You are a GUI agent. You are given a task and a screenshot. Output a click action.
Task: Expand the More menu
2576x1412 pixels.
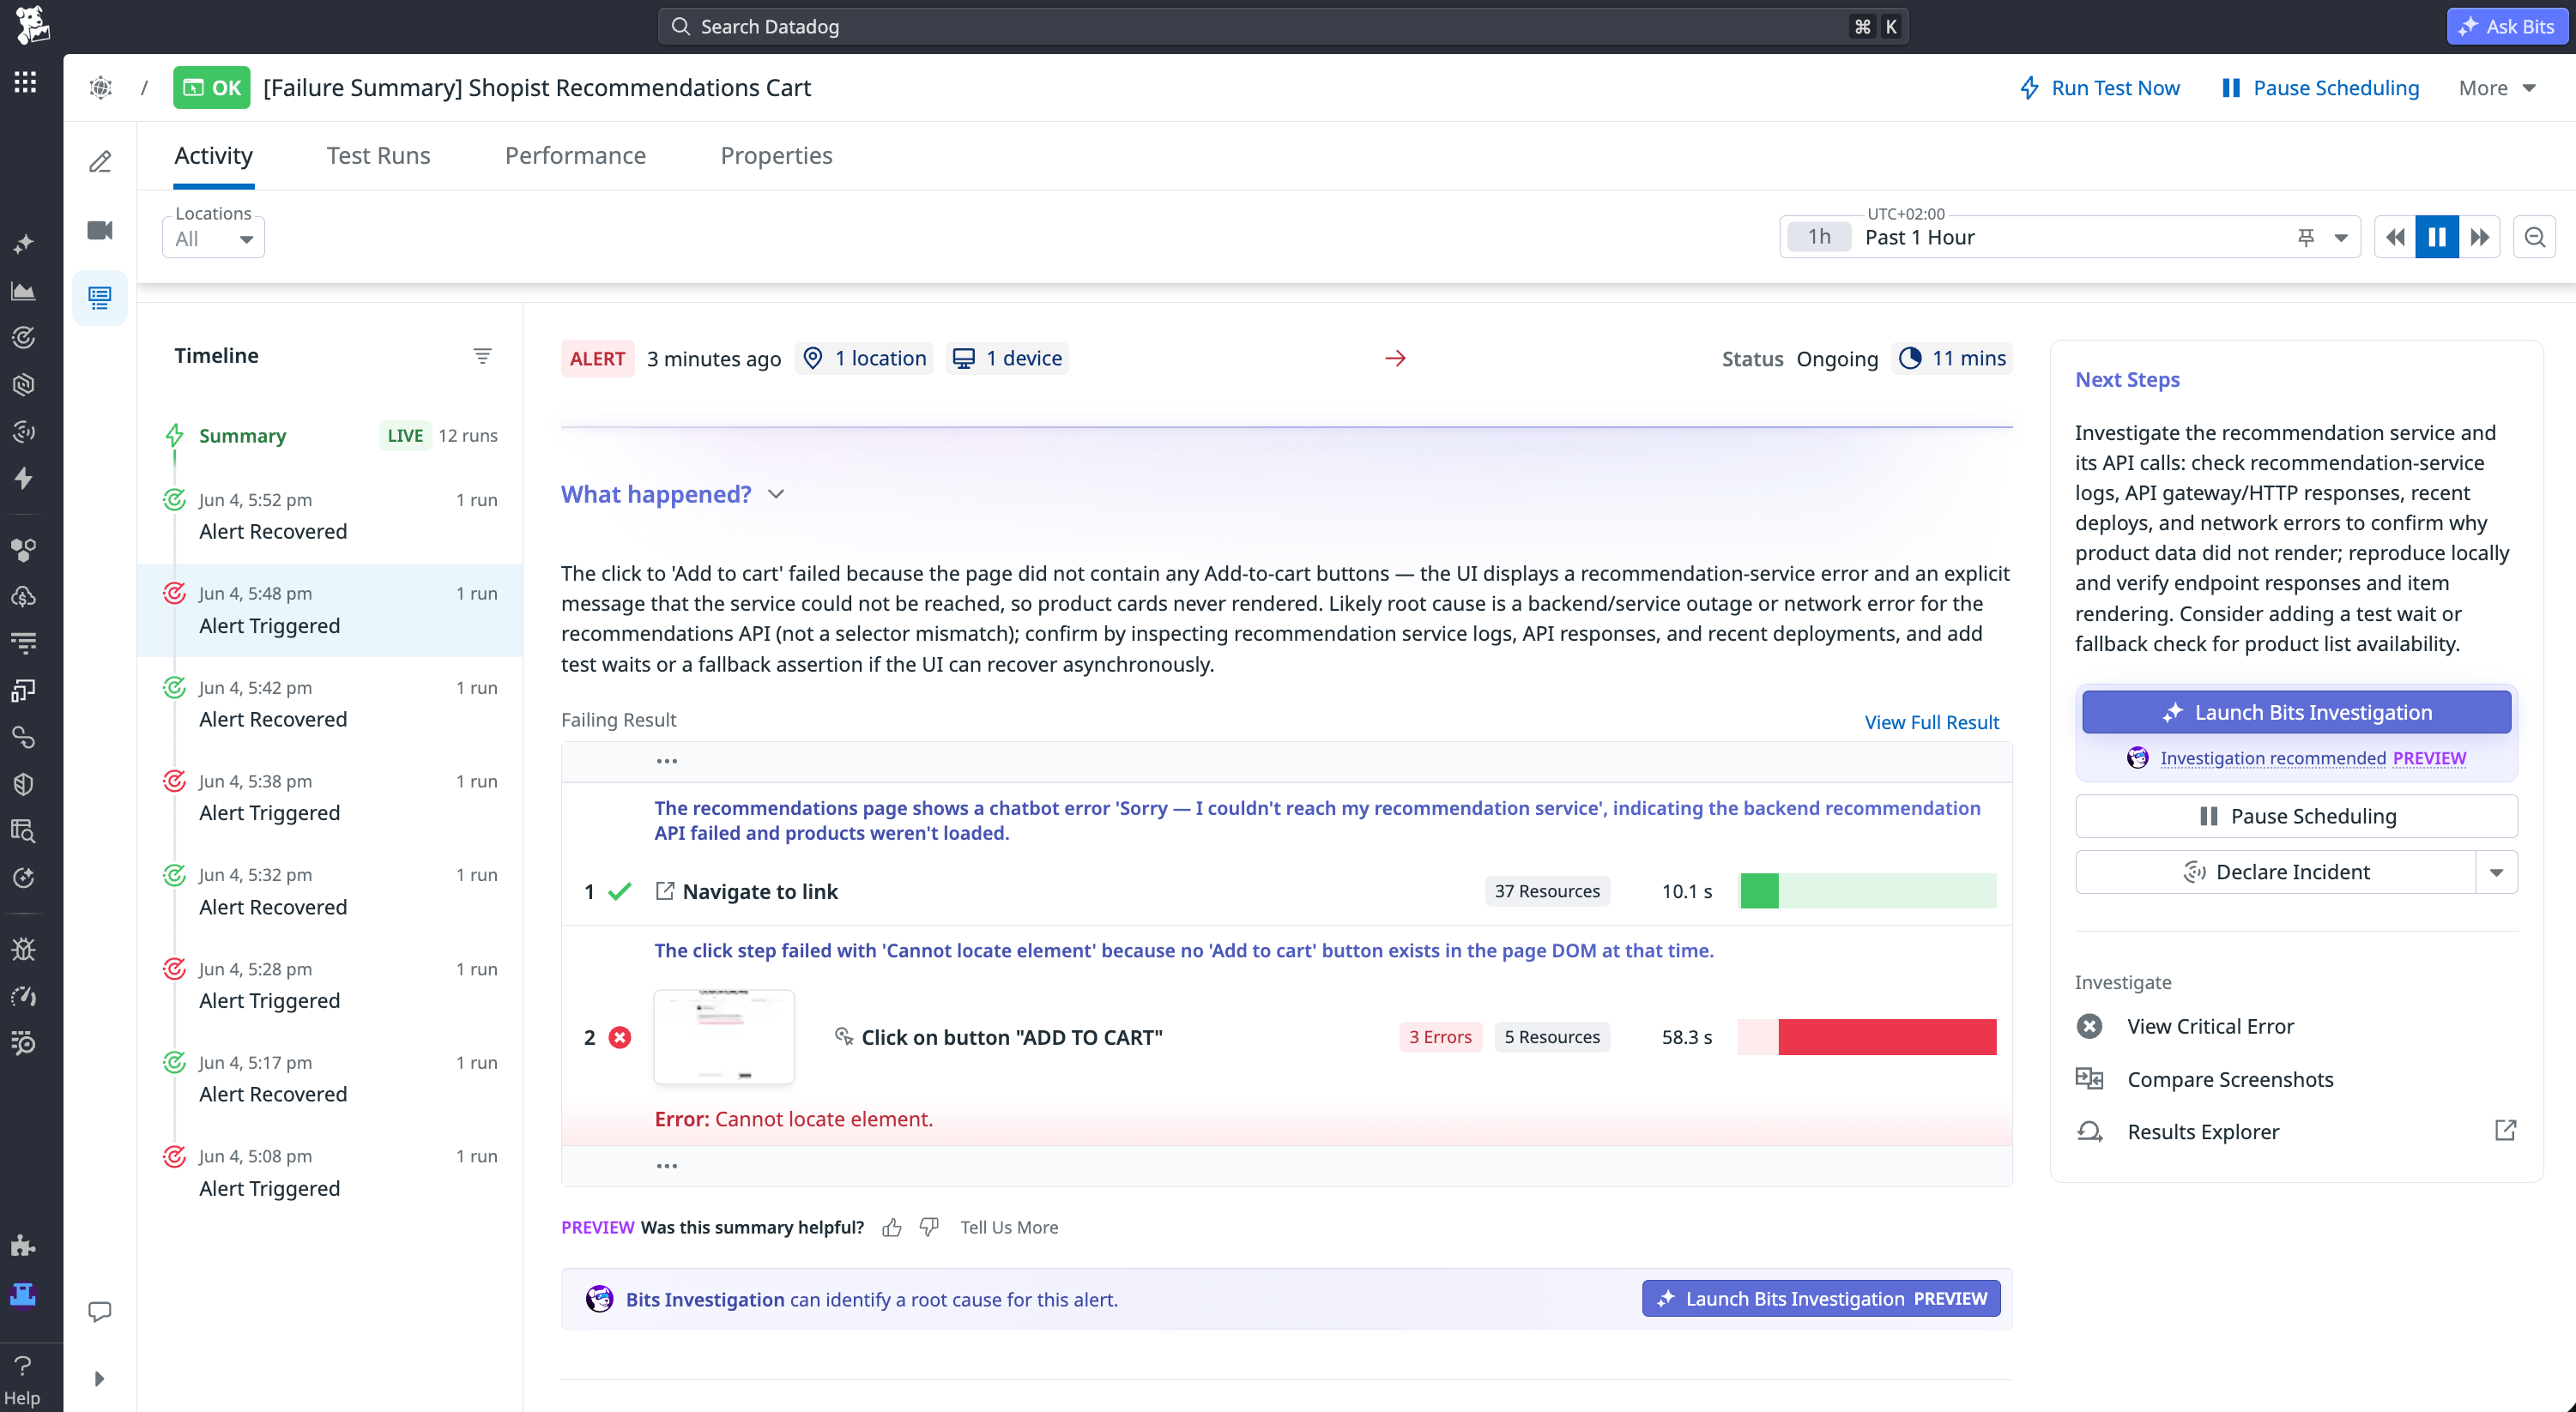(2497, 88)
